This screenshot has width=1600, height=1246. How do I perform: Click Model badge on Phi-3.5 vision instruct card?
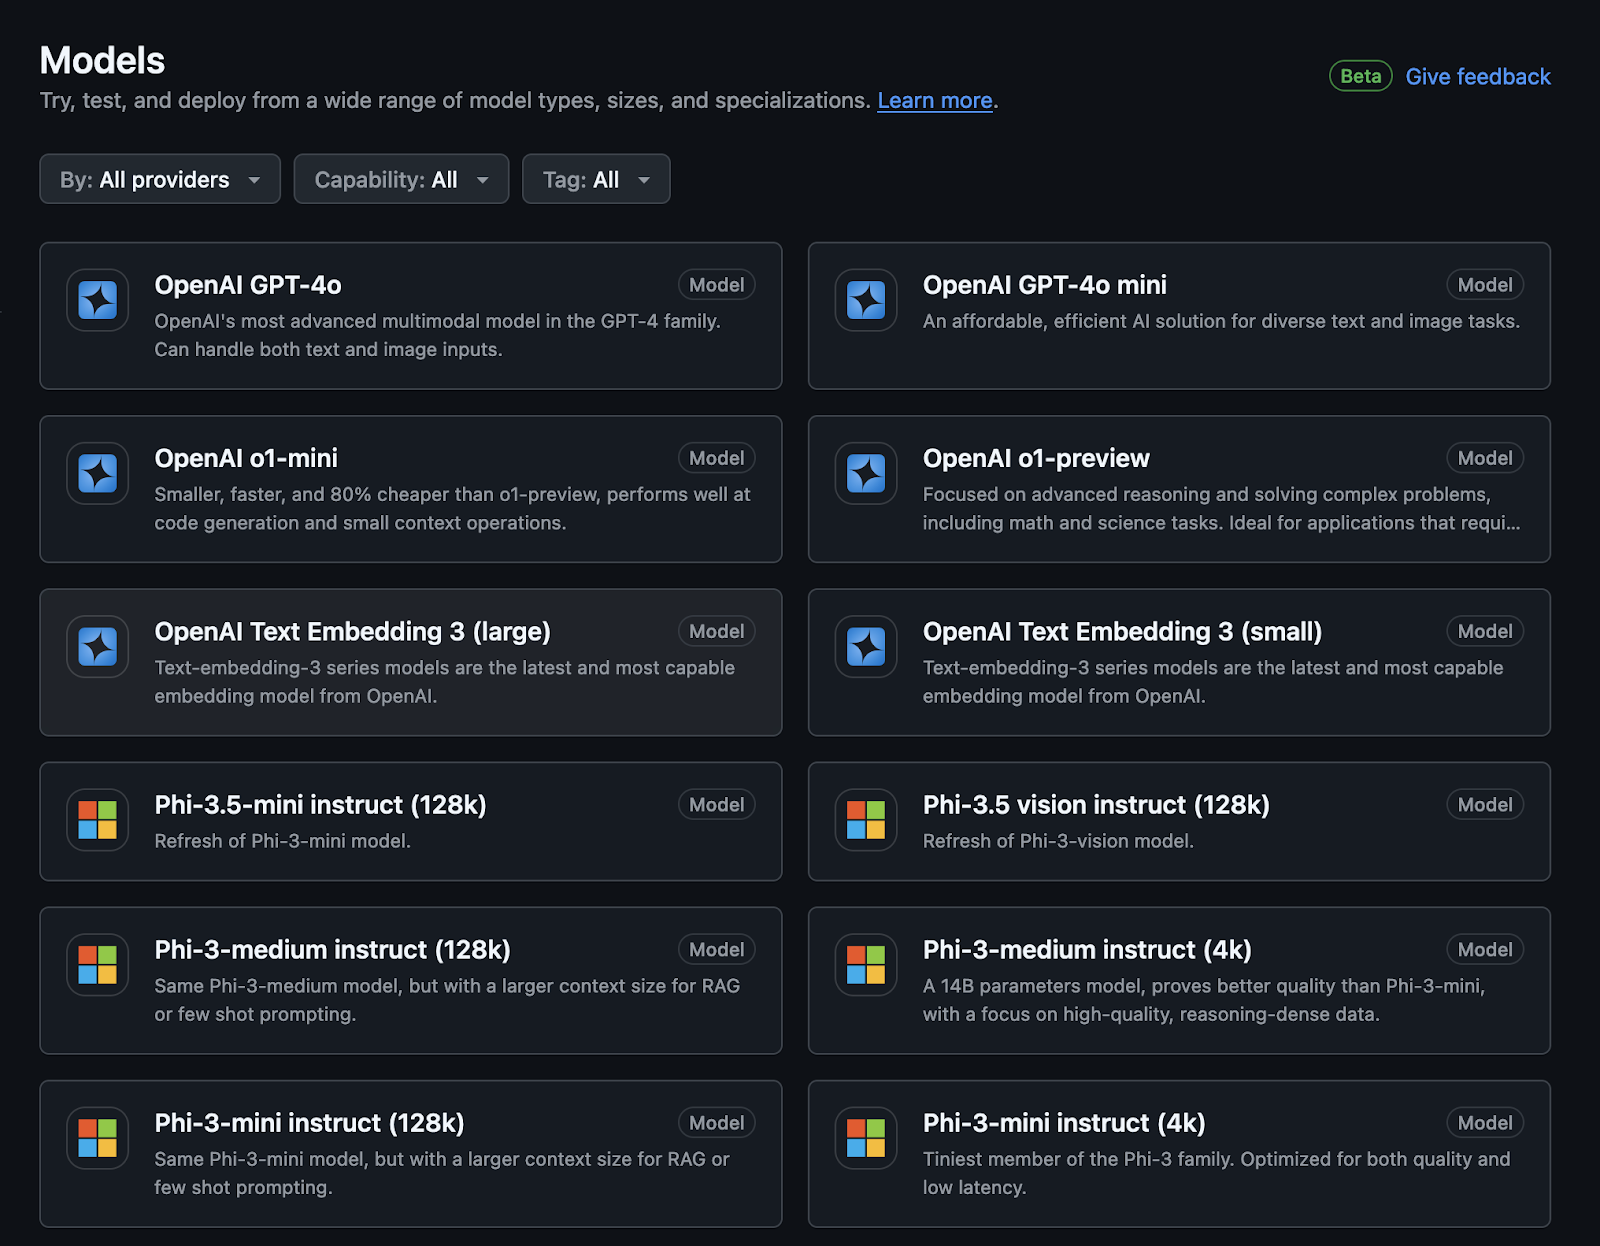point(1485,805)
